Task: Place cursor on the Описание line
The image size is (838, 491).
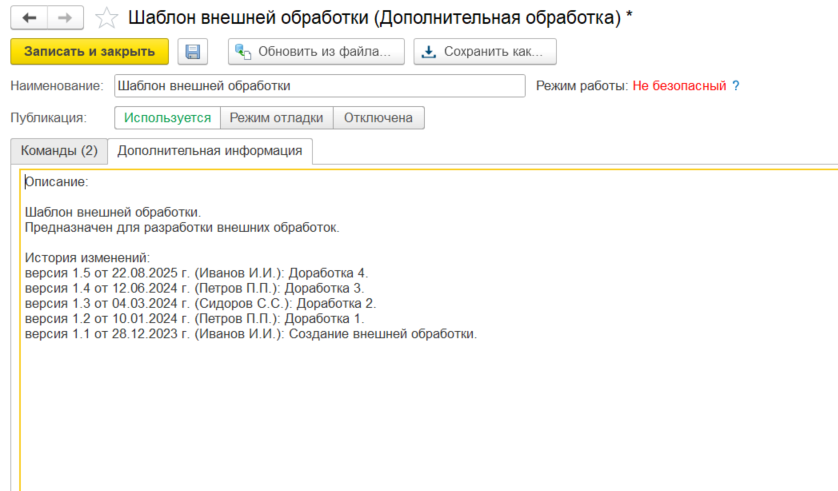Action: [57, 182]
